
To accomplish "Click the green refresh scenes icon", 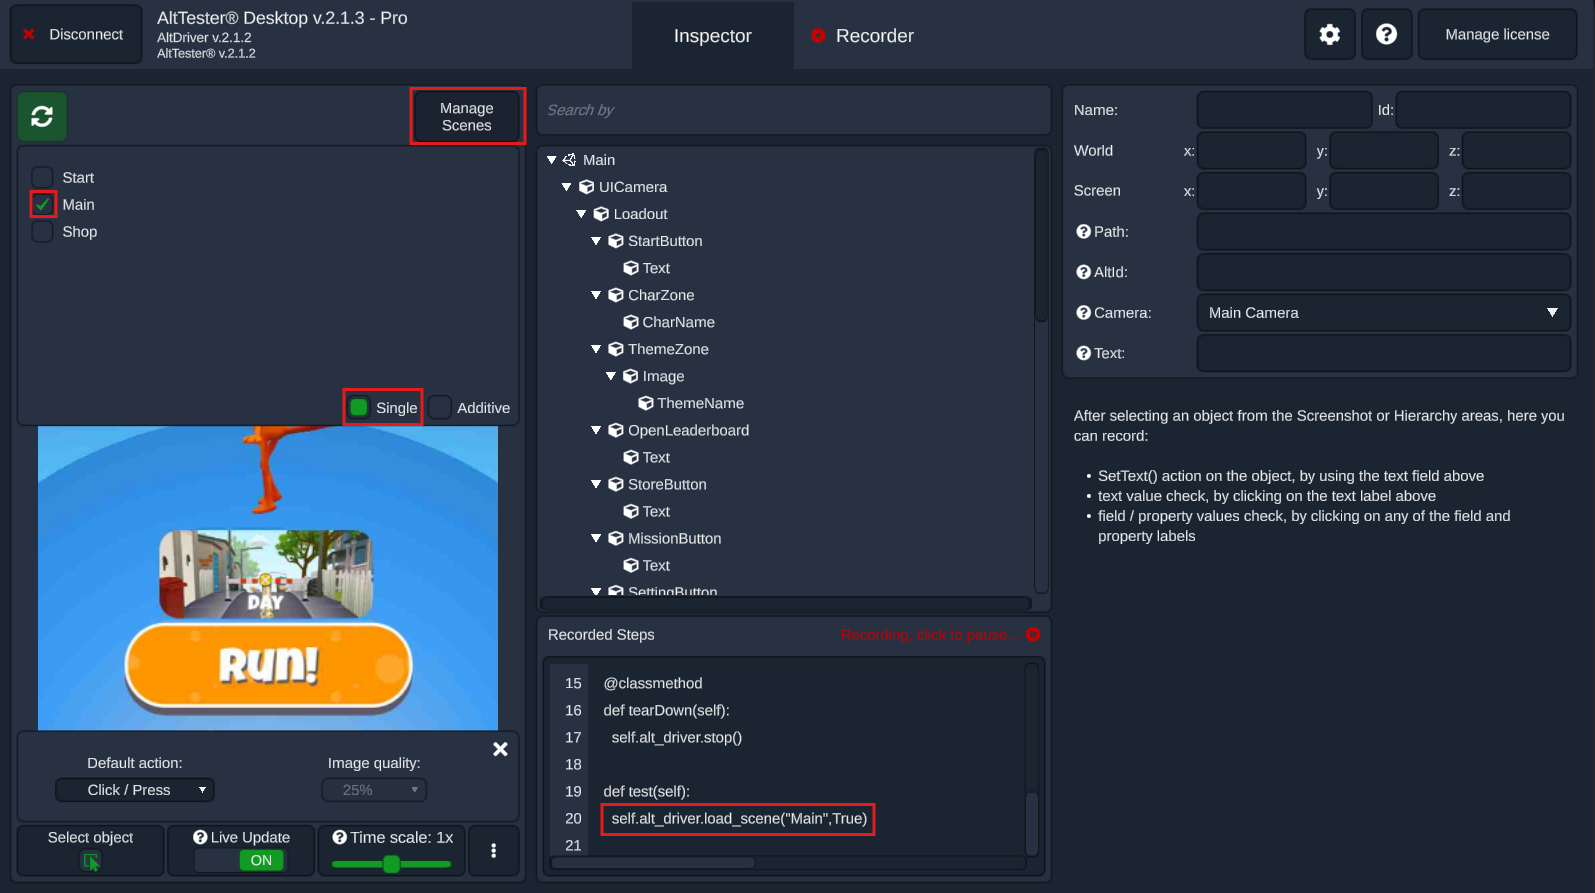I will pos(42,117).
